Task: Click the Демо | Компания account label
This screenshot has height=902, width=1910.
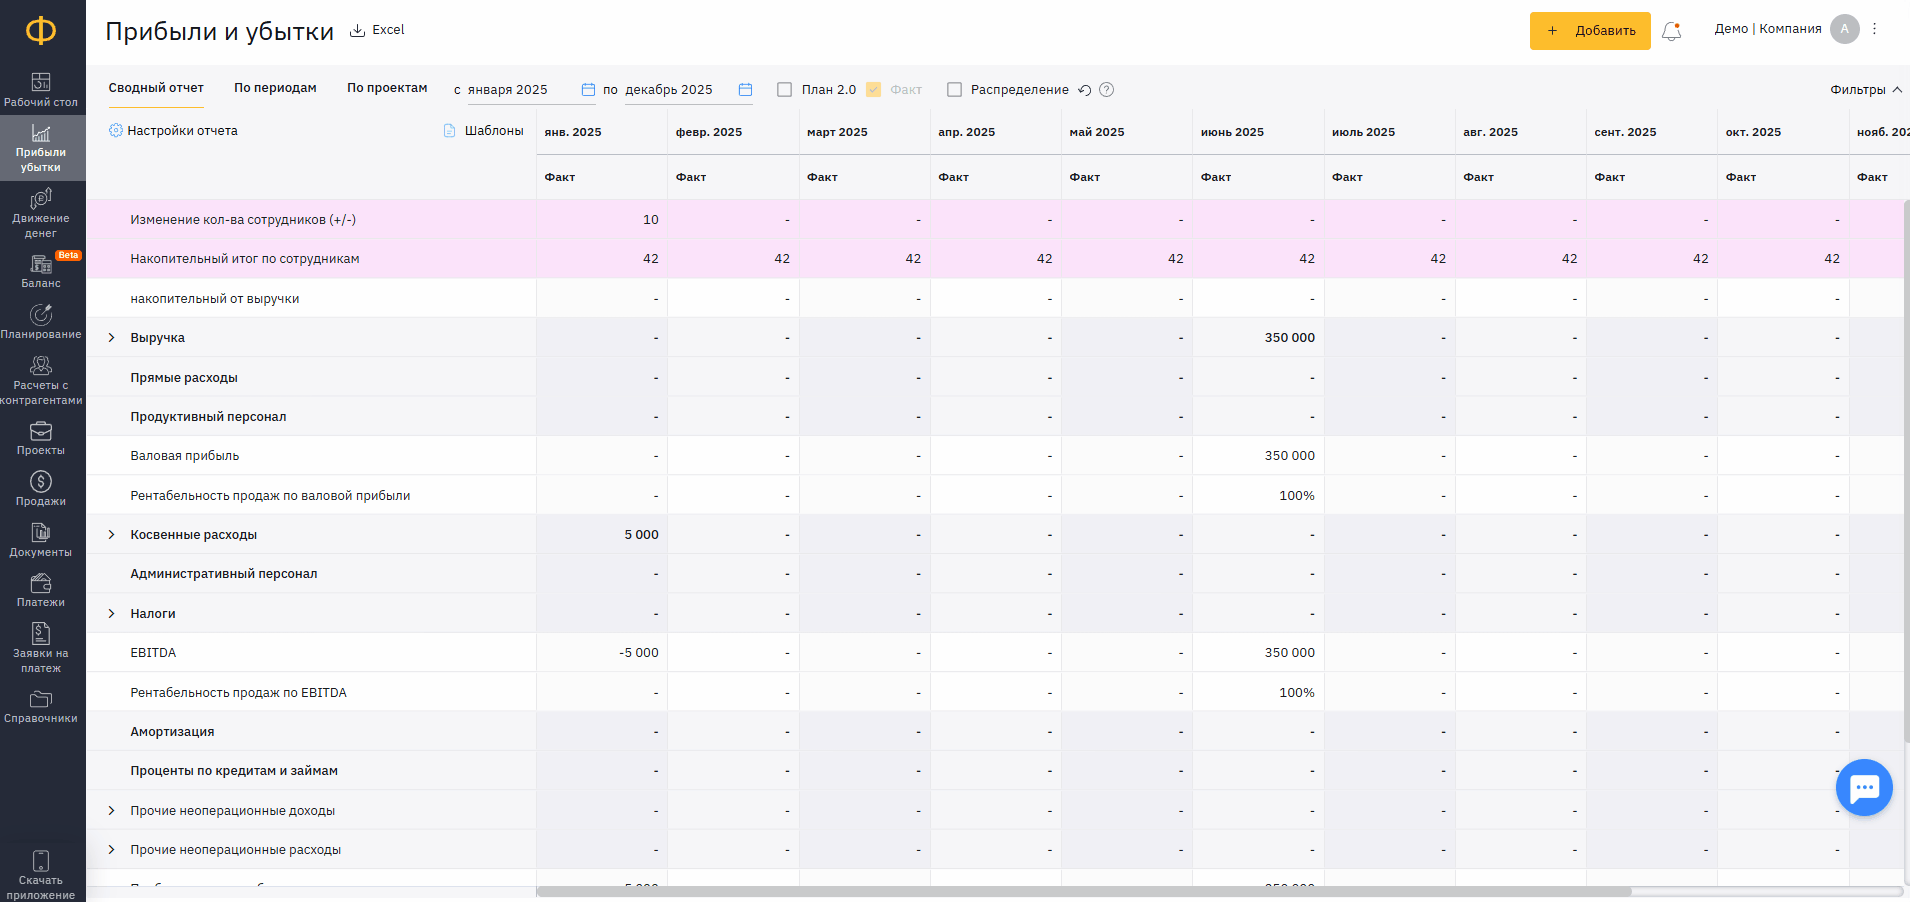Action: tap(1768, 29)
